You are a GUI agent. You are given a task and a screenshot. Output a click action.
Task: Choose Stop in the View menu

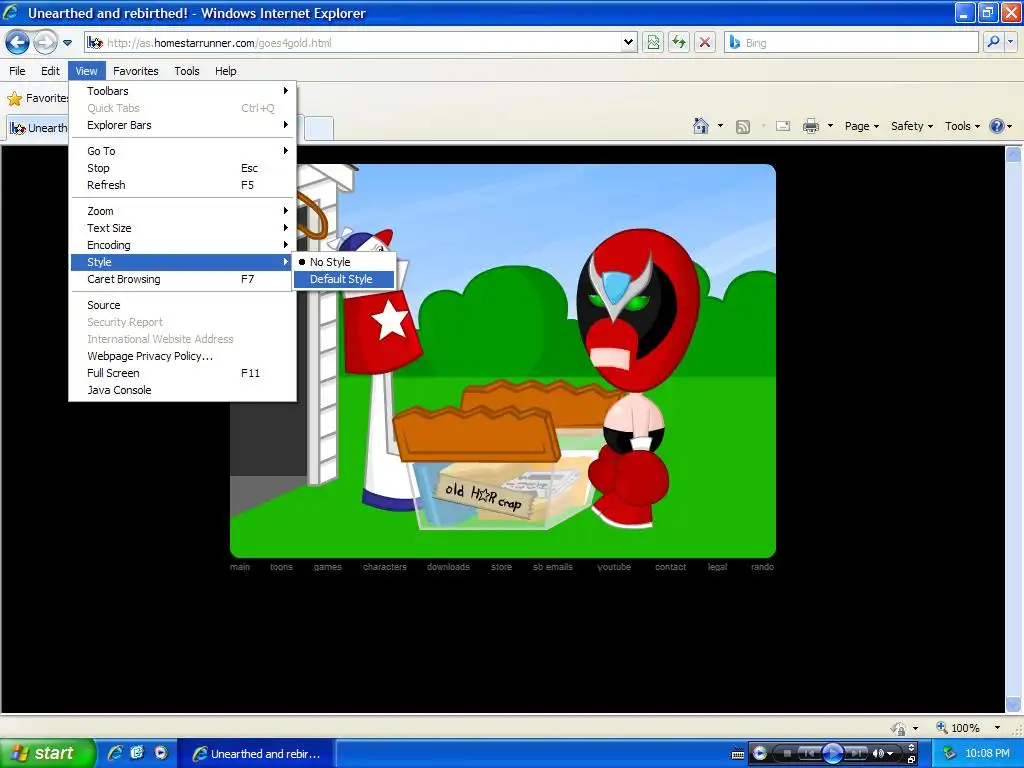click(x=183, y=168)
